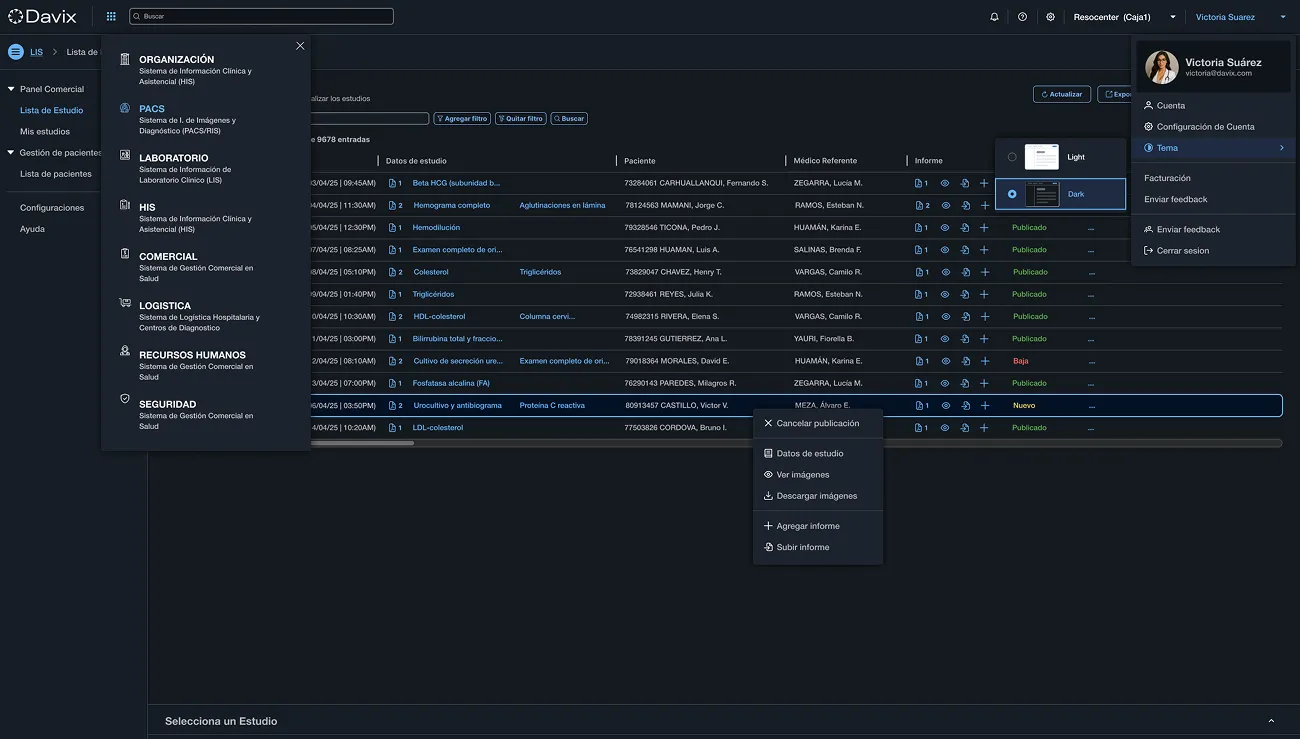
Task: Click the settings gear in top bar
Action: point(1050,17)
